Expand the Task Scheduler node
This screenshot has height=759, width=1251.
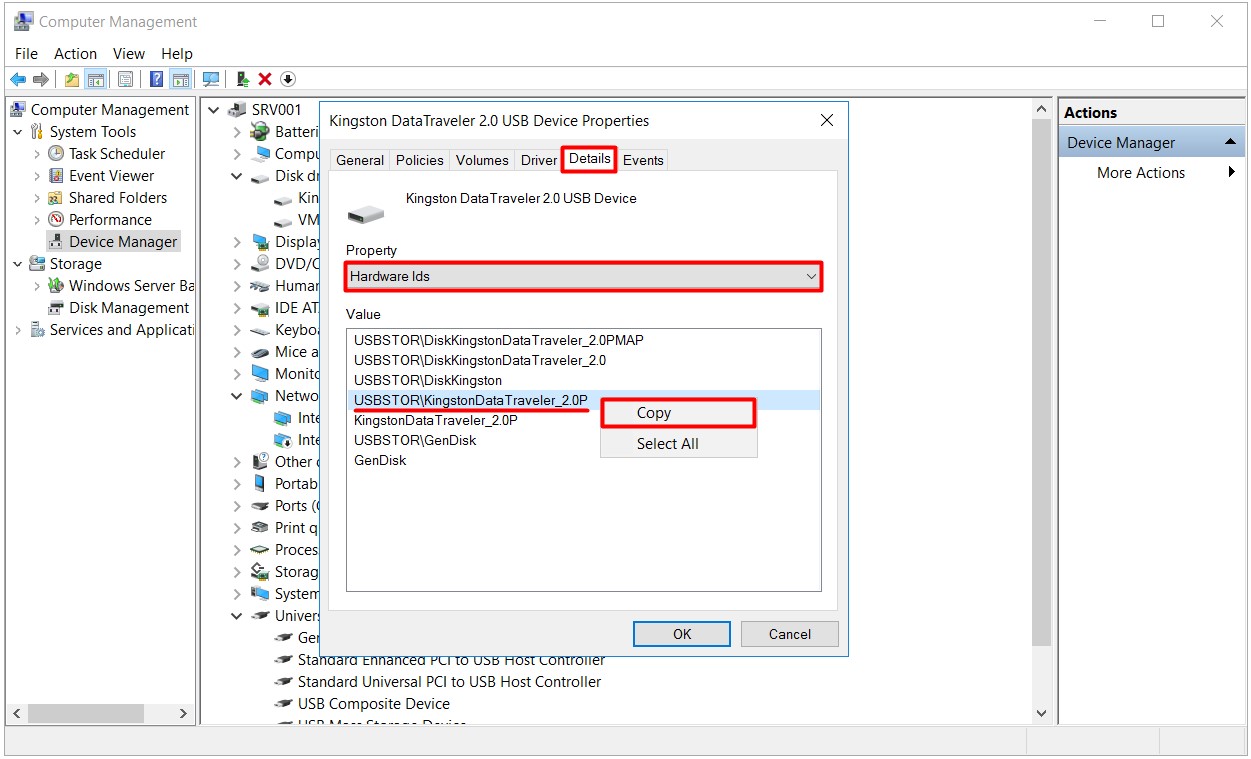coord(37,154)
